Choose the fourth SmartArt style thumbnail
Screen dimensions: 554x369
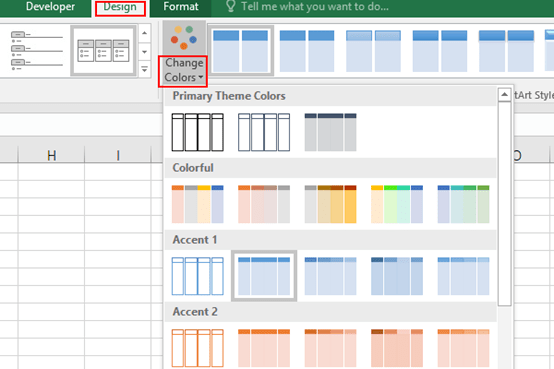tap(440, 51)
